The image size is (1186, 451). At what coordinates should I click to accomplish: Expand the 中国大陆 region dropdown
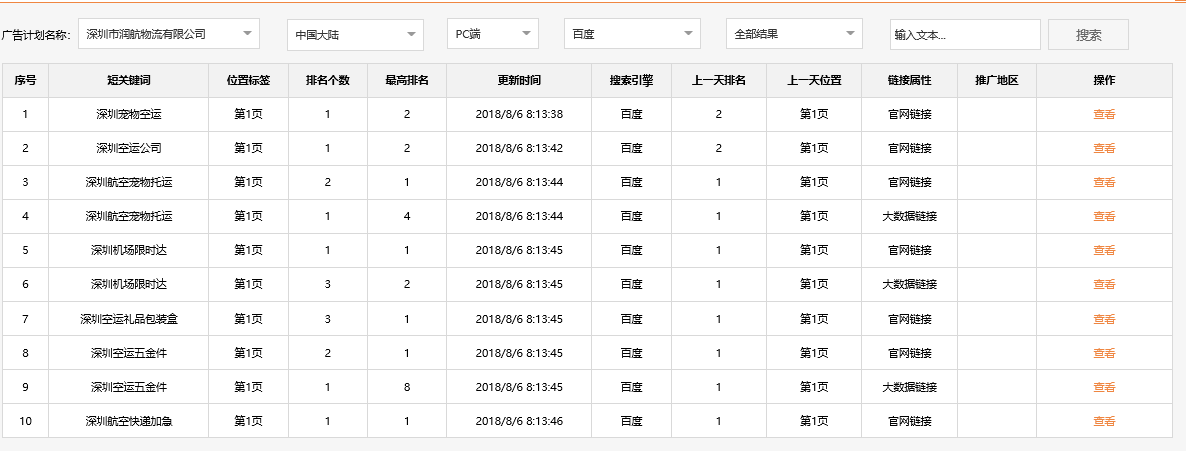coord(355,34)
